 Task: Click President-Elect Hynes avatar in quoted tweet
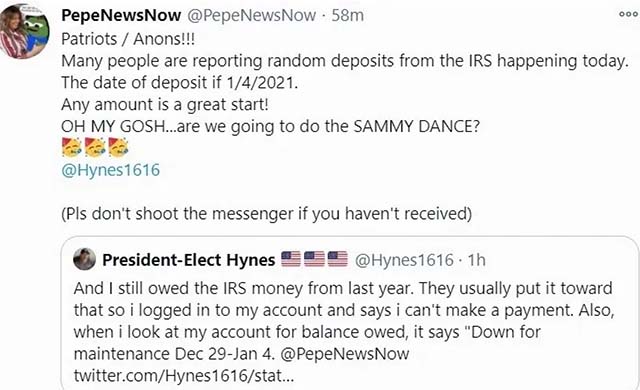(84, 259)
